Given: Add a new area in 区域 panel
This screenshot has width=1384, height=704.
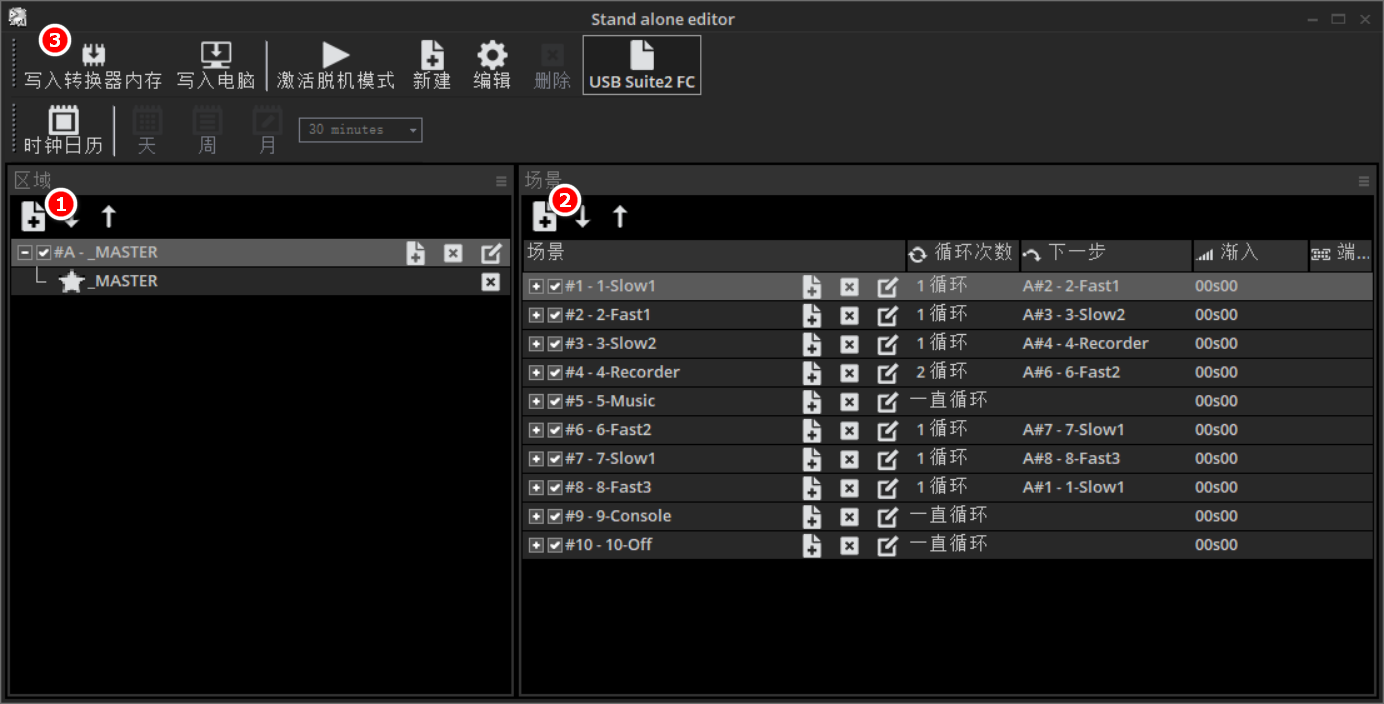Looking at the screenshot, I should click(x=33, y=216).
